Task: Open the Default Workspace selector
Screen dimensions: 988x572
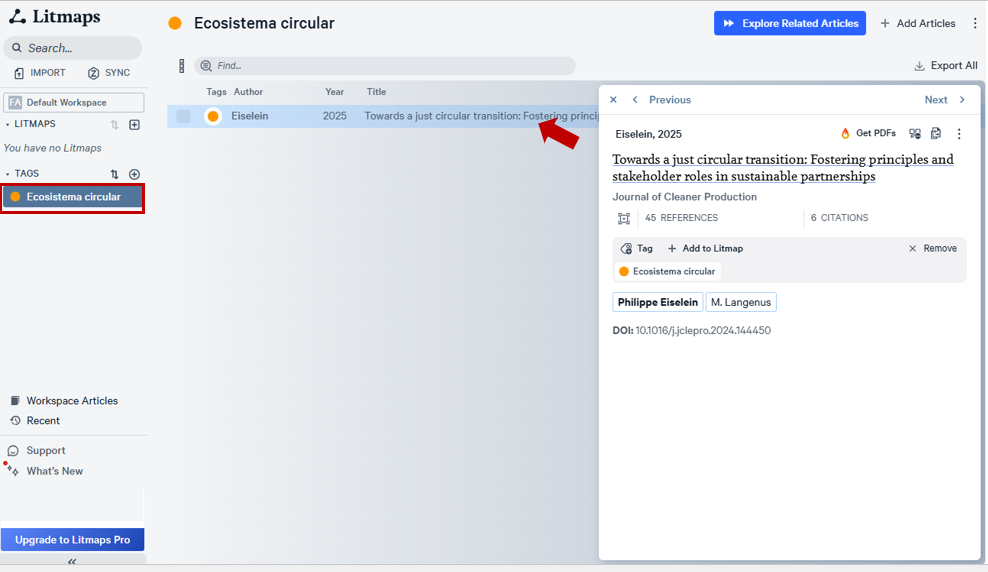Action: [73, 102]
